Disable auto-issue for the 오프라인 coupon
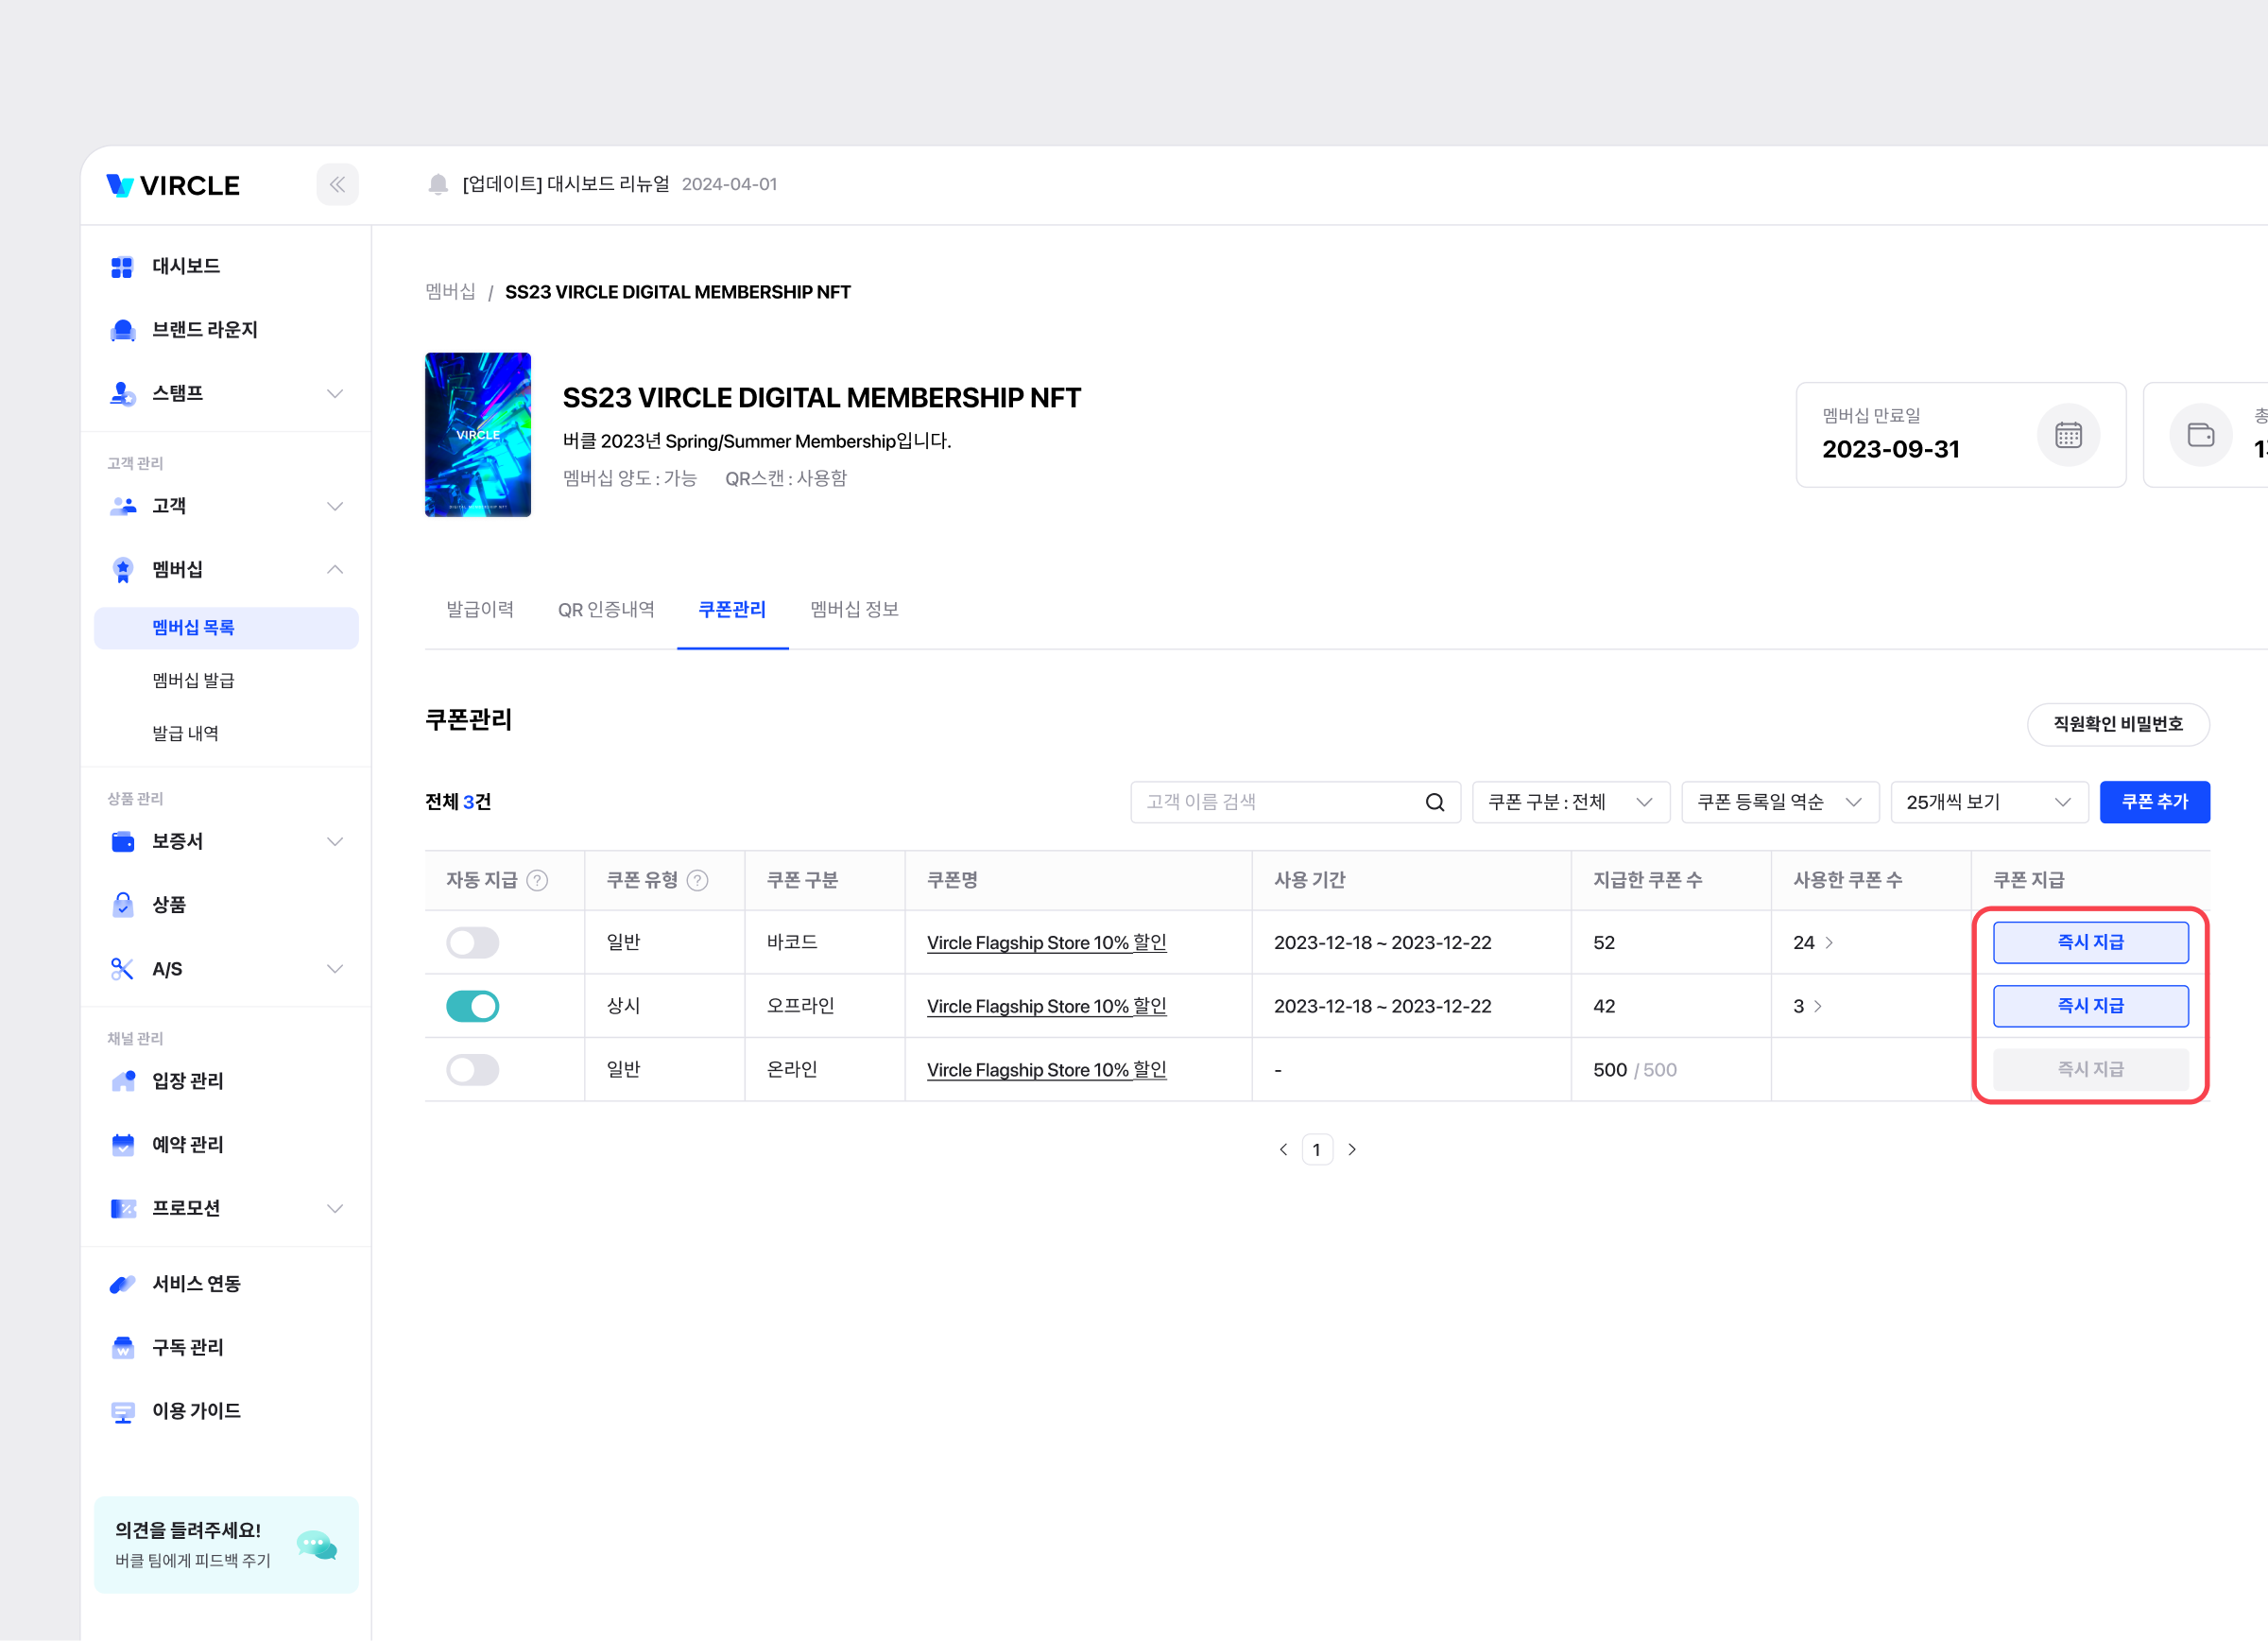This screenshot has height=1641, width=2268. pos(472,1006)
